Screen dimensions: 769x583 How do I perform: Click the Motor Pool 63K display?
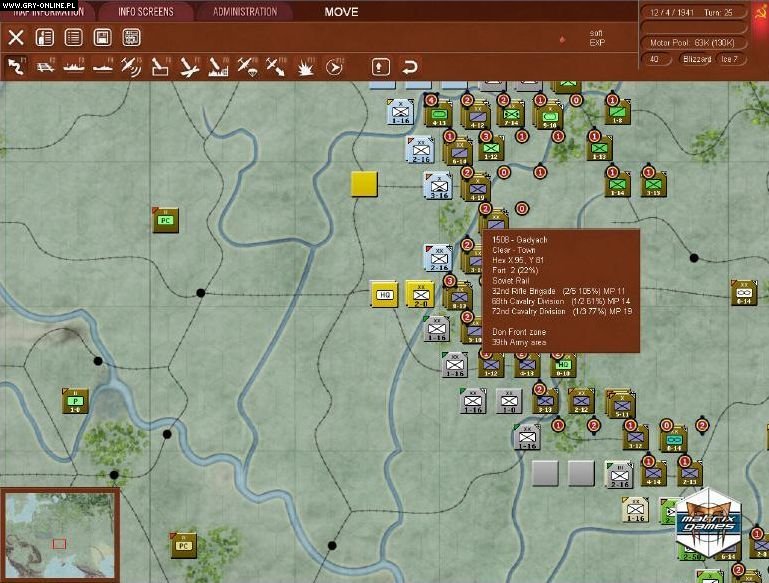[x=693, y=43]
